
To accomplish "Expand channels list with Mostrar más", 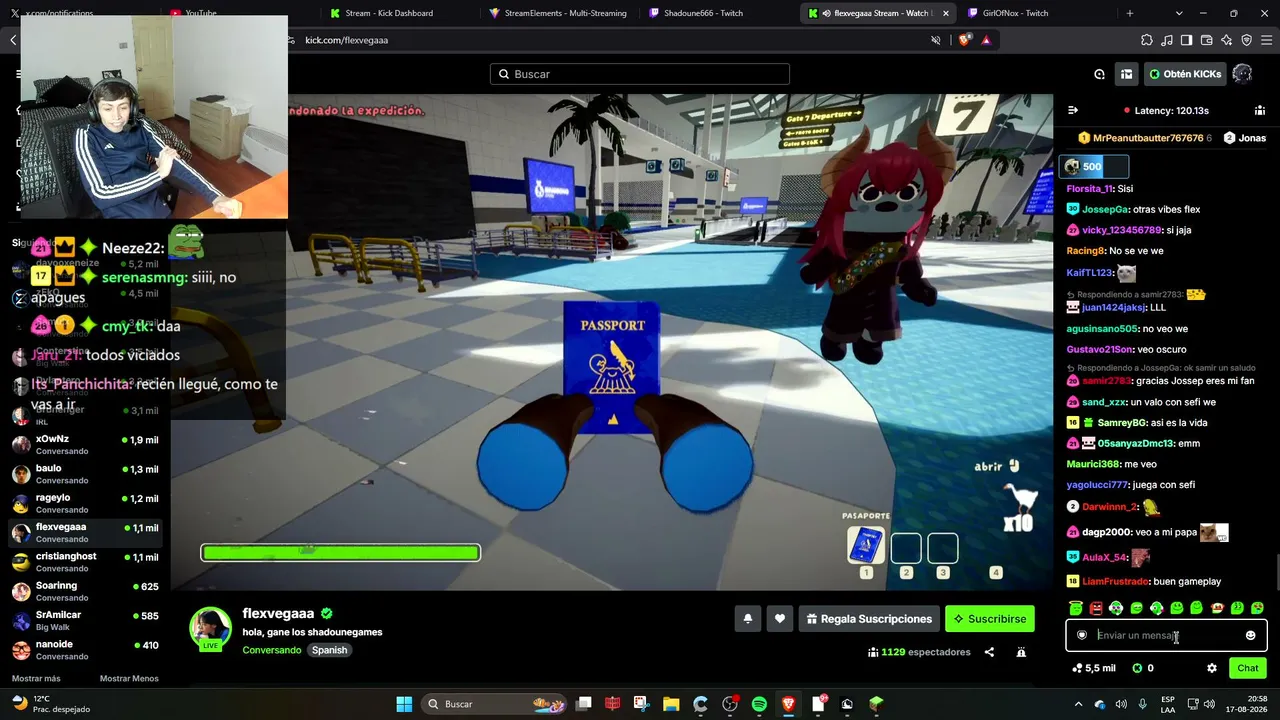I will pos(36,678).
